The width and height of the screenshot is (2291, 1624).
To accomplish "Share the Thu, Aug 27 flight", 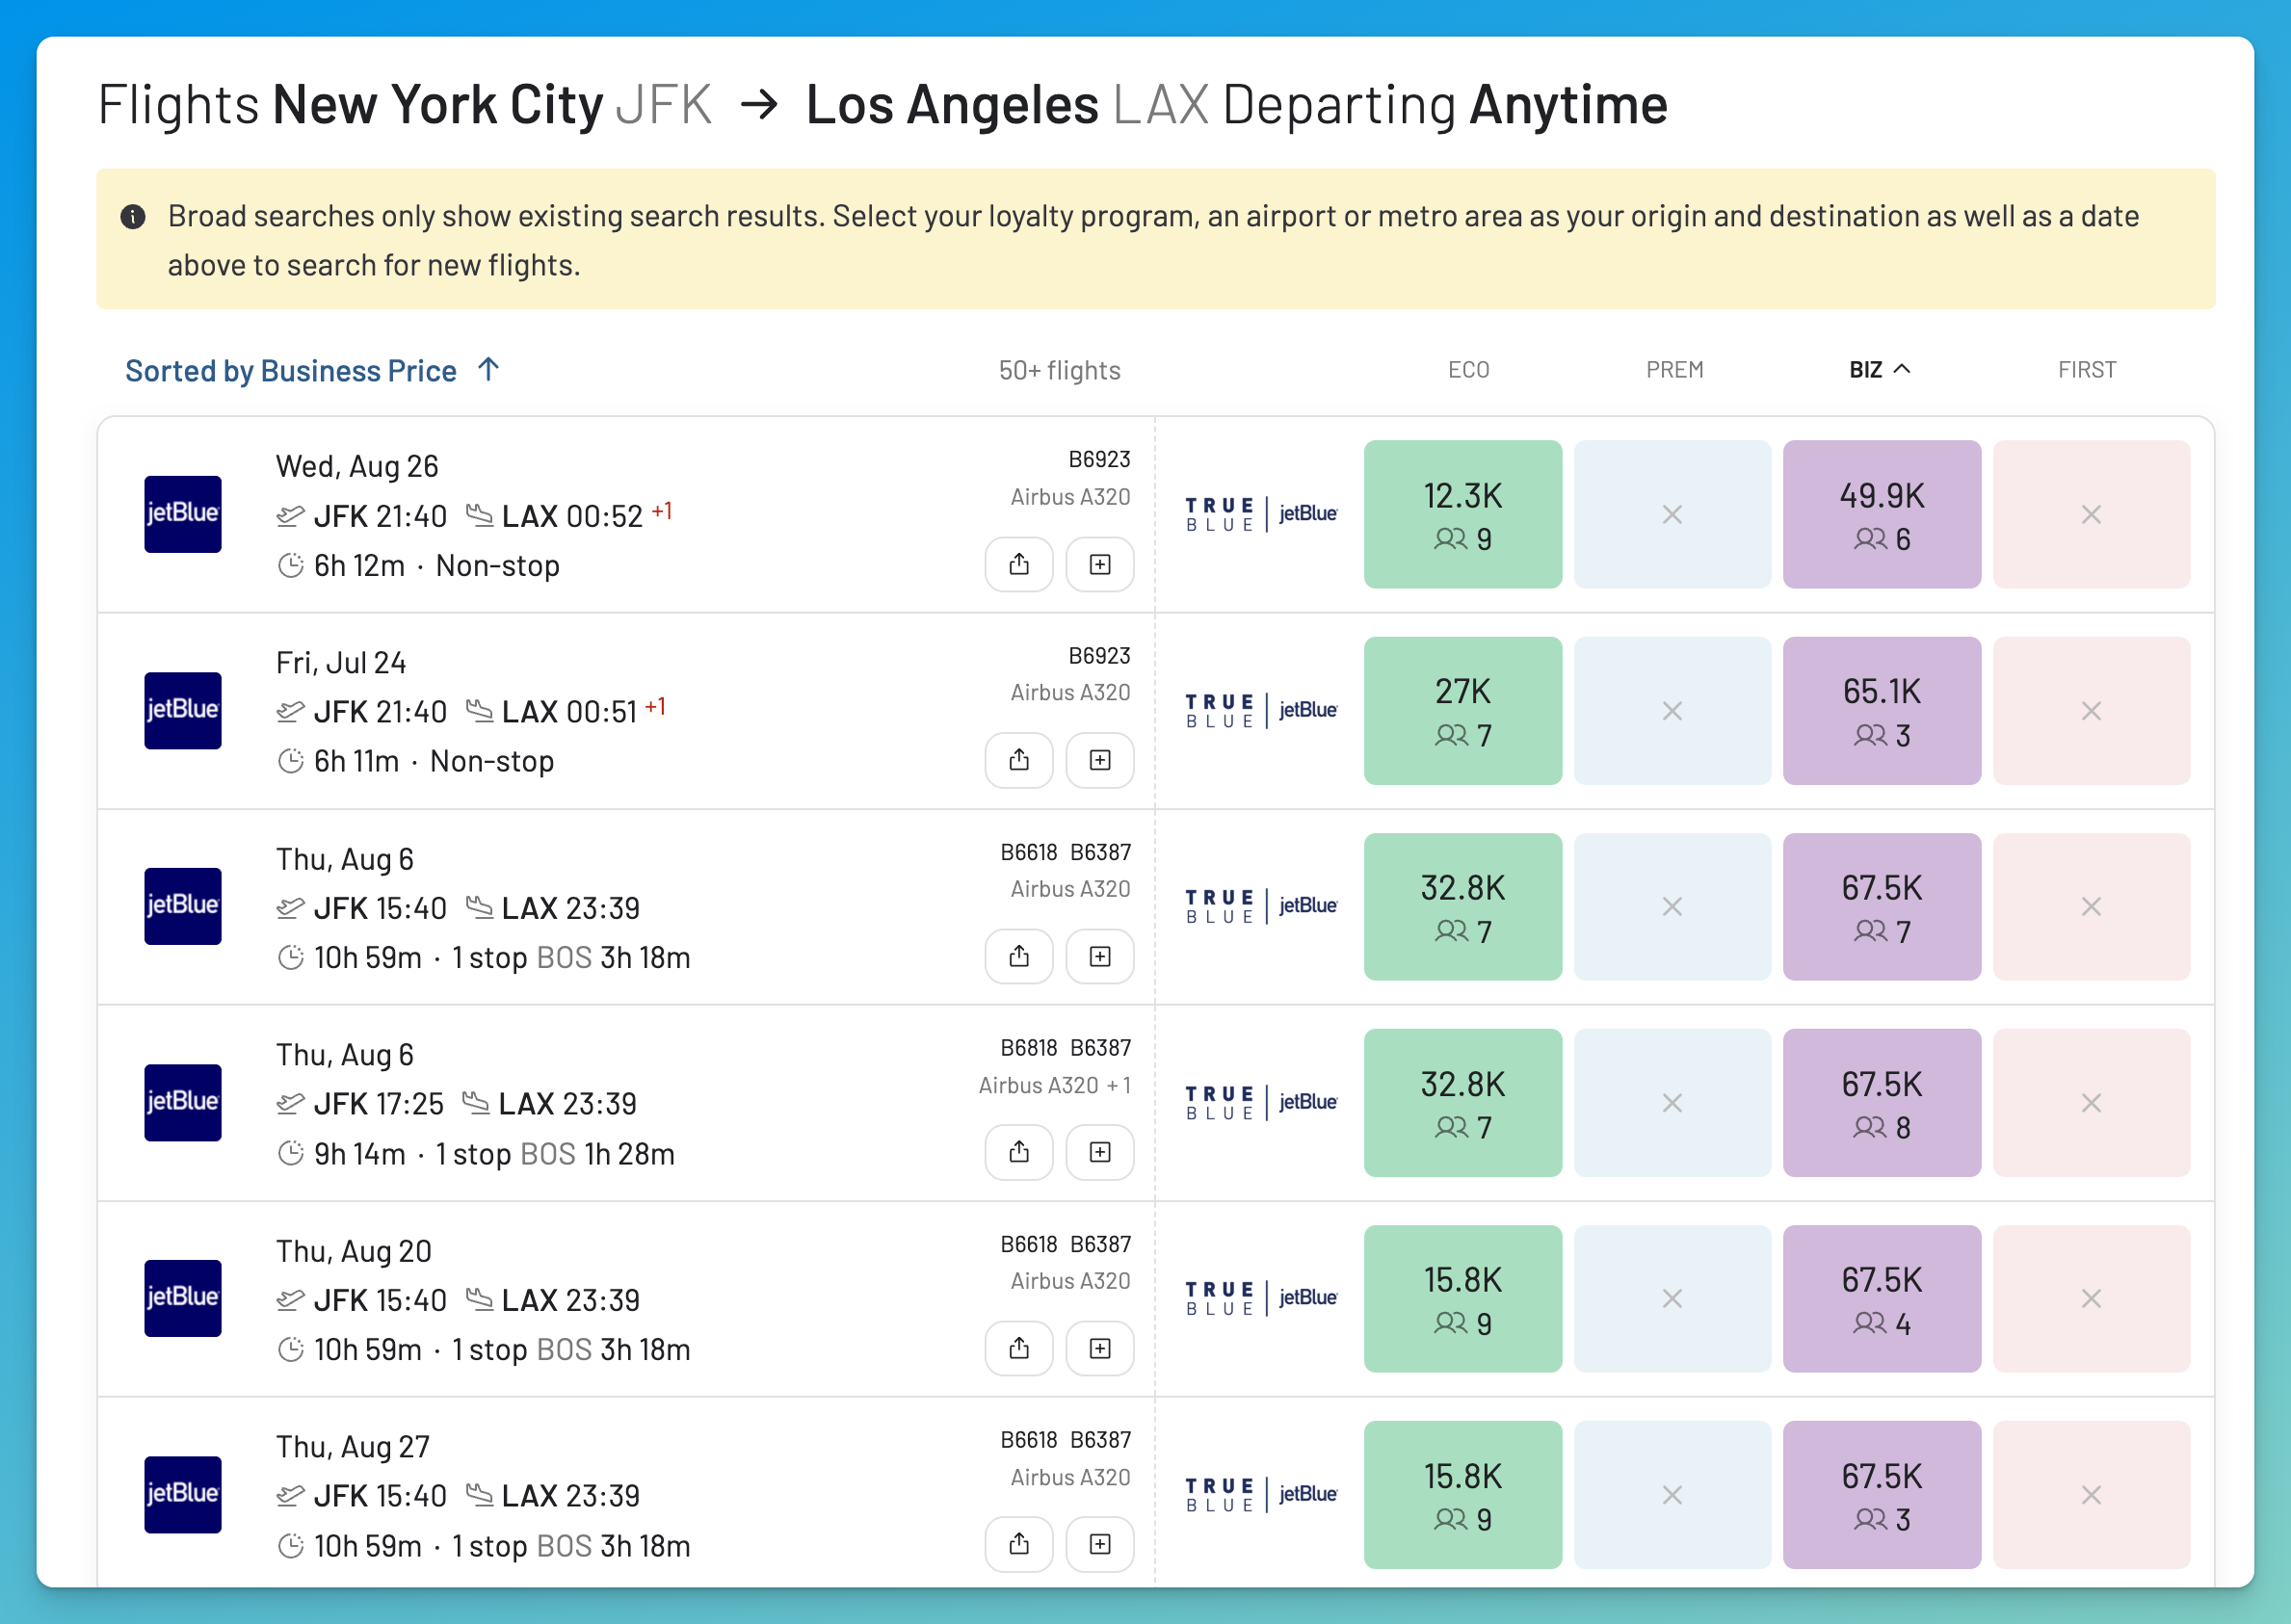I will pyautogui.click(x=1019, y=1545).
